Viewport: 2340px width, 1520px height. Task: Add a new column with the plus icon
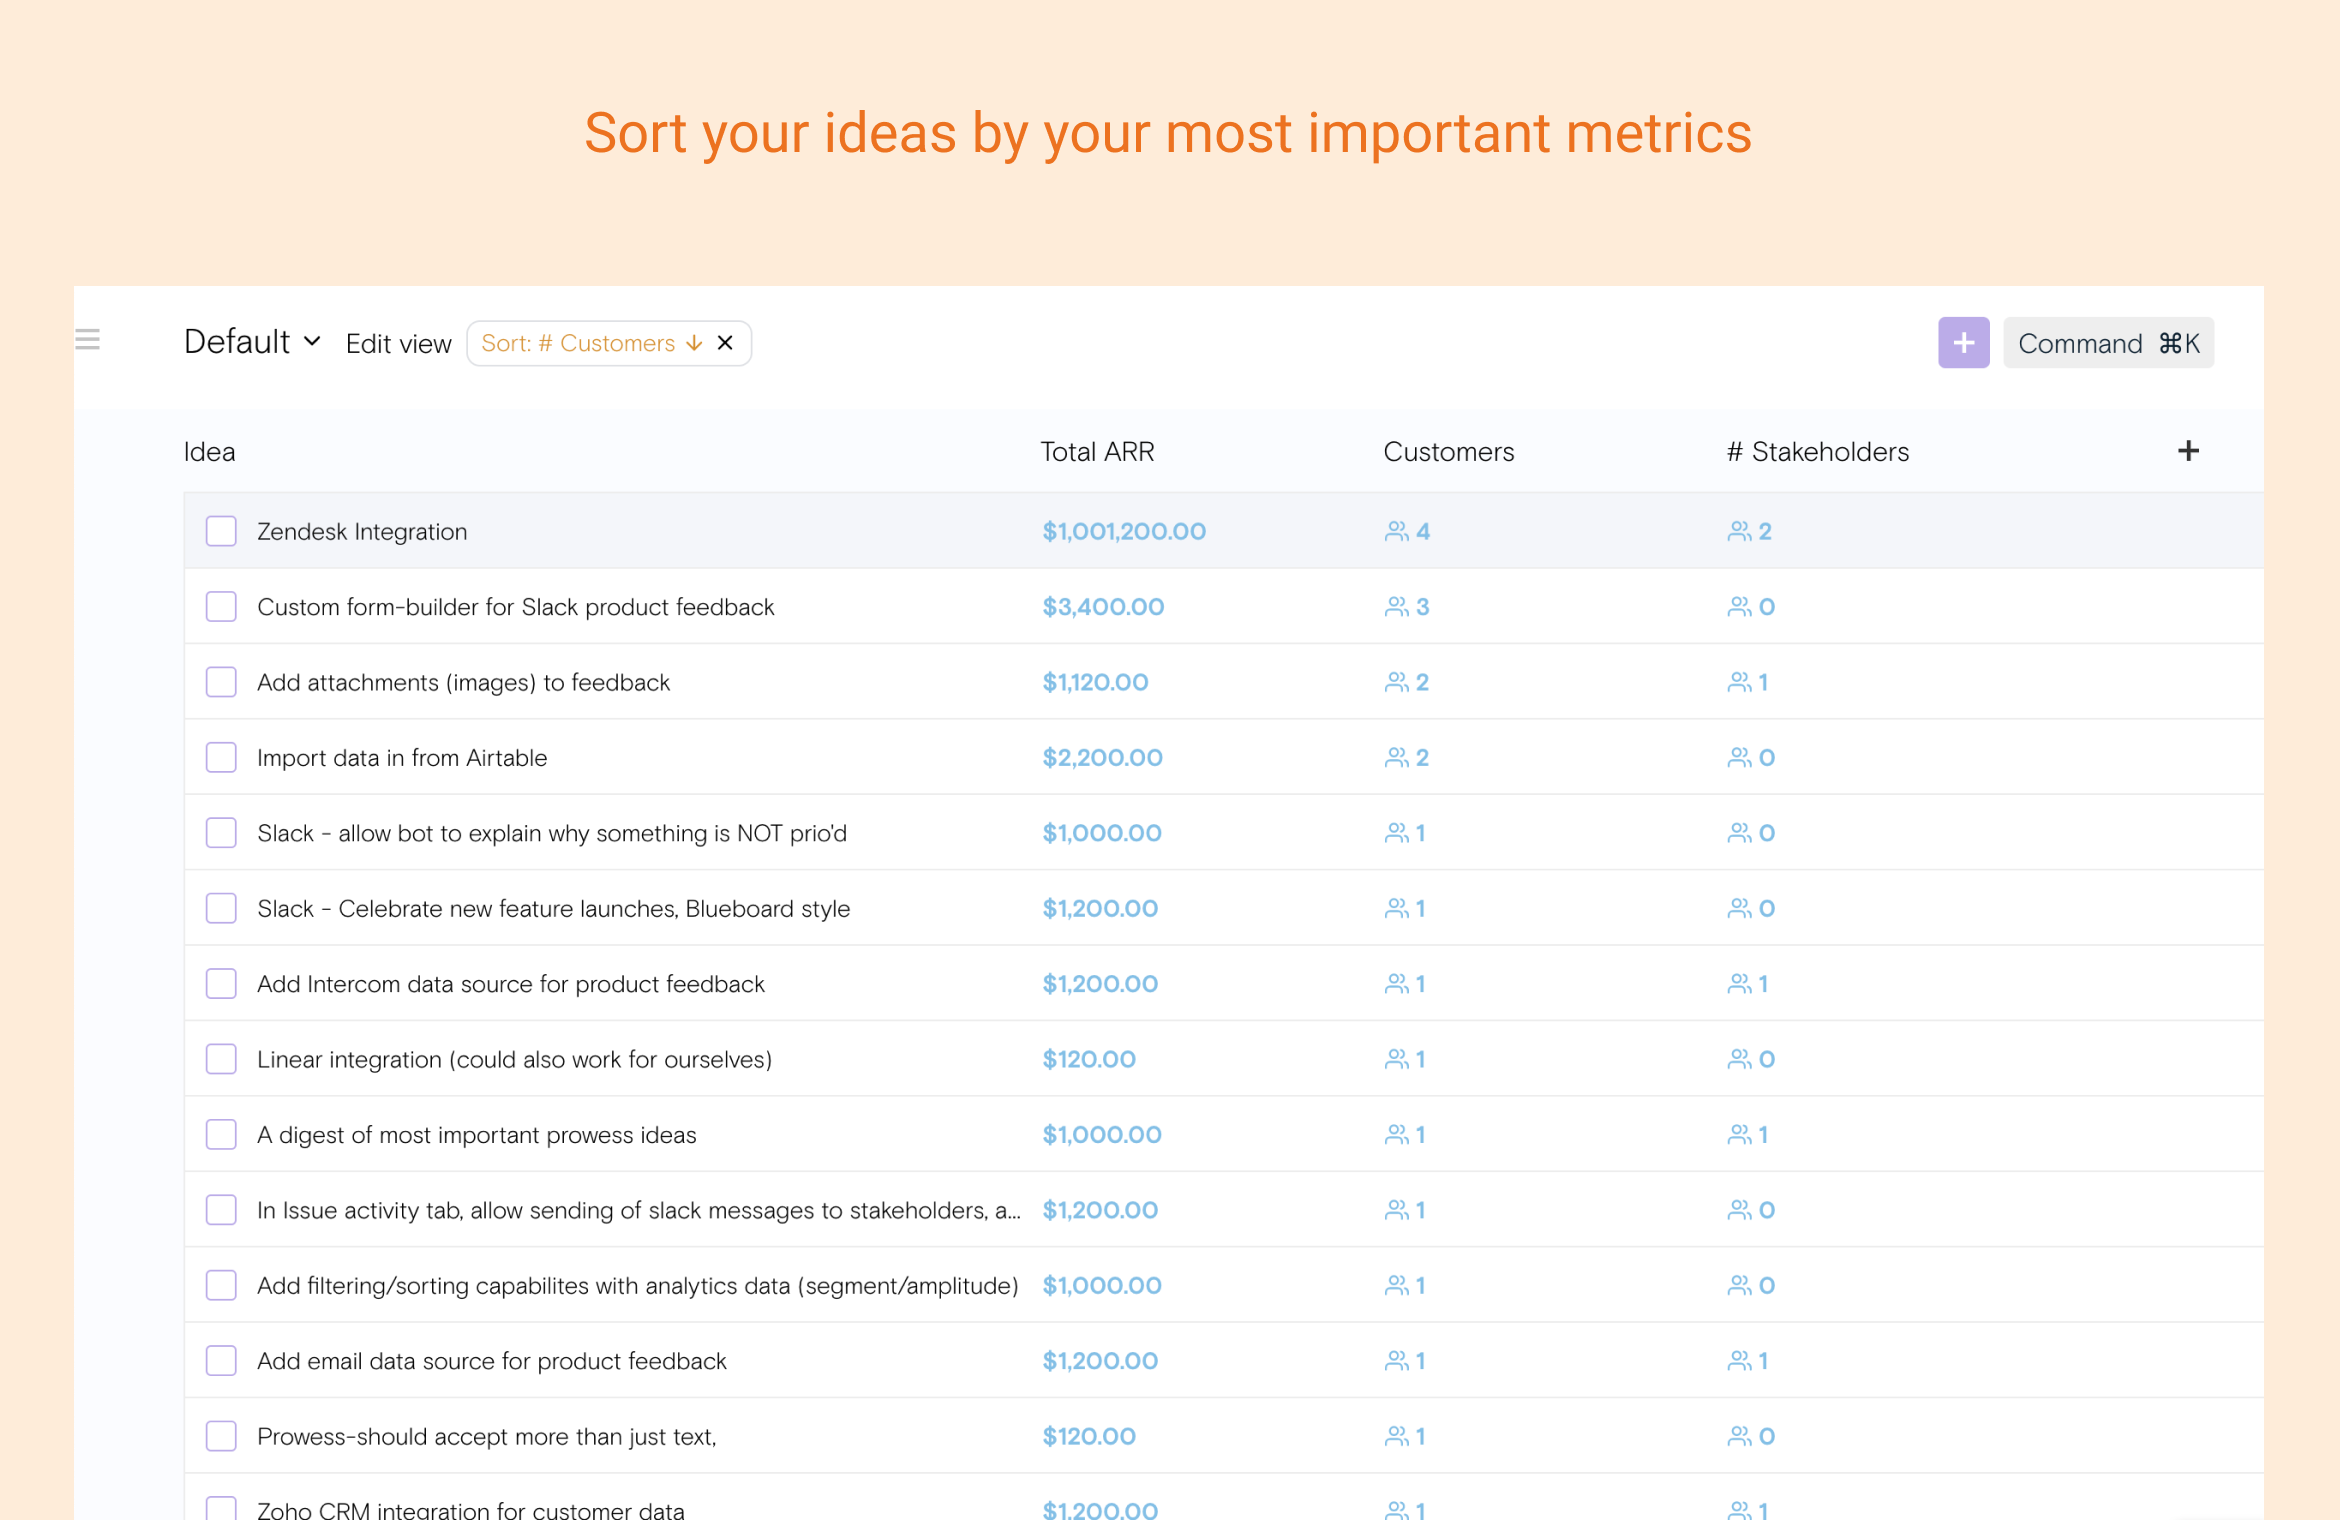coord(2188,451)
